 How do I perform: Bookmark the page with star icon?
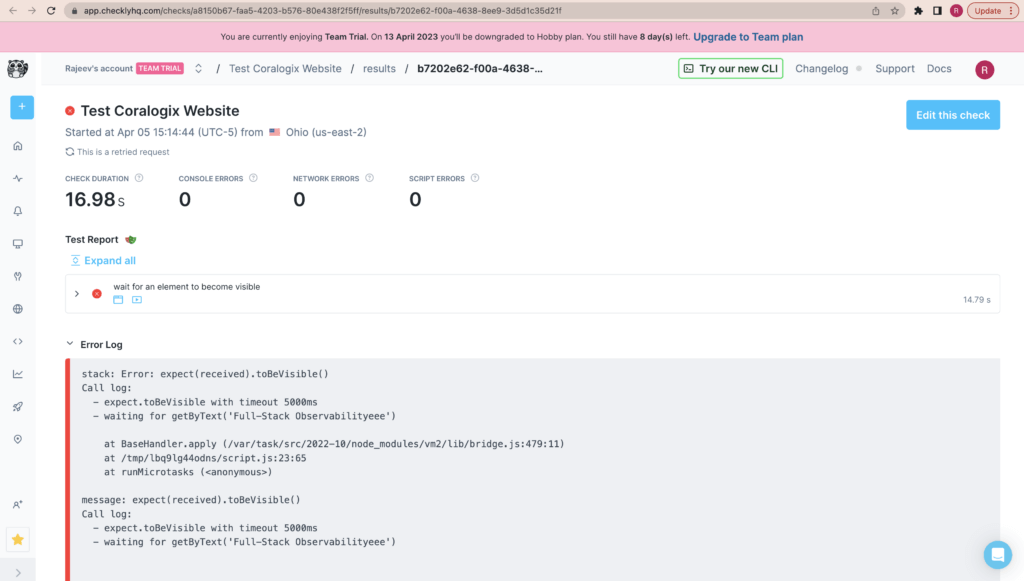pyautogui.click(x=895, y=10)
